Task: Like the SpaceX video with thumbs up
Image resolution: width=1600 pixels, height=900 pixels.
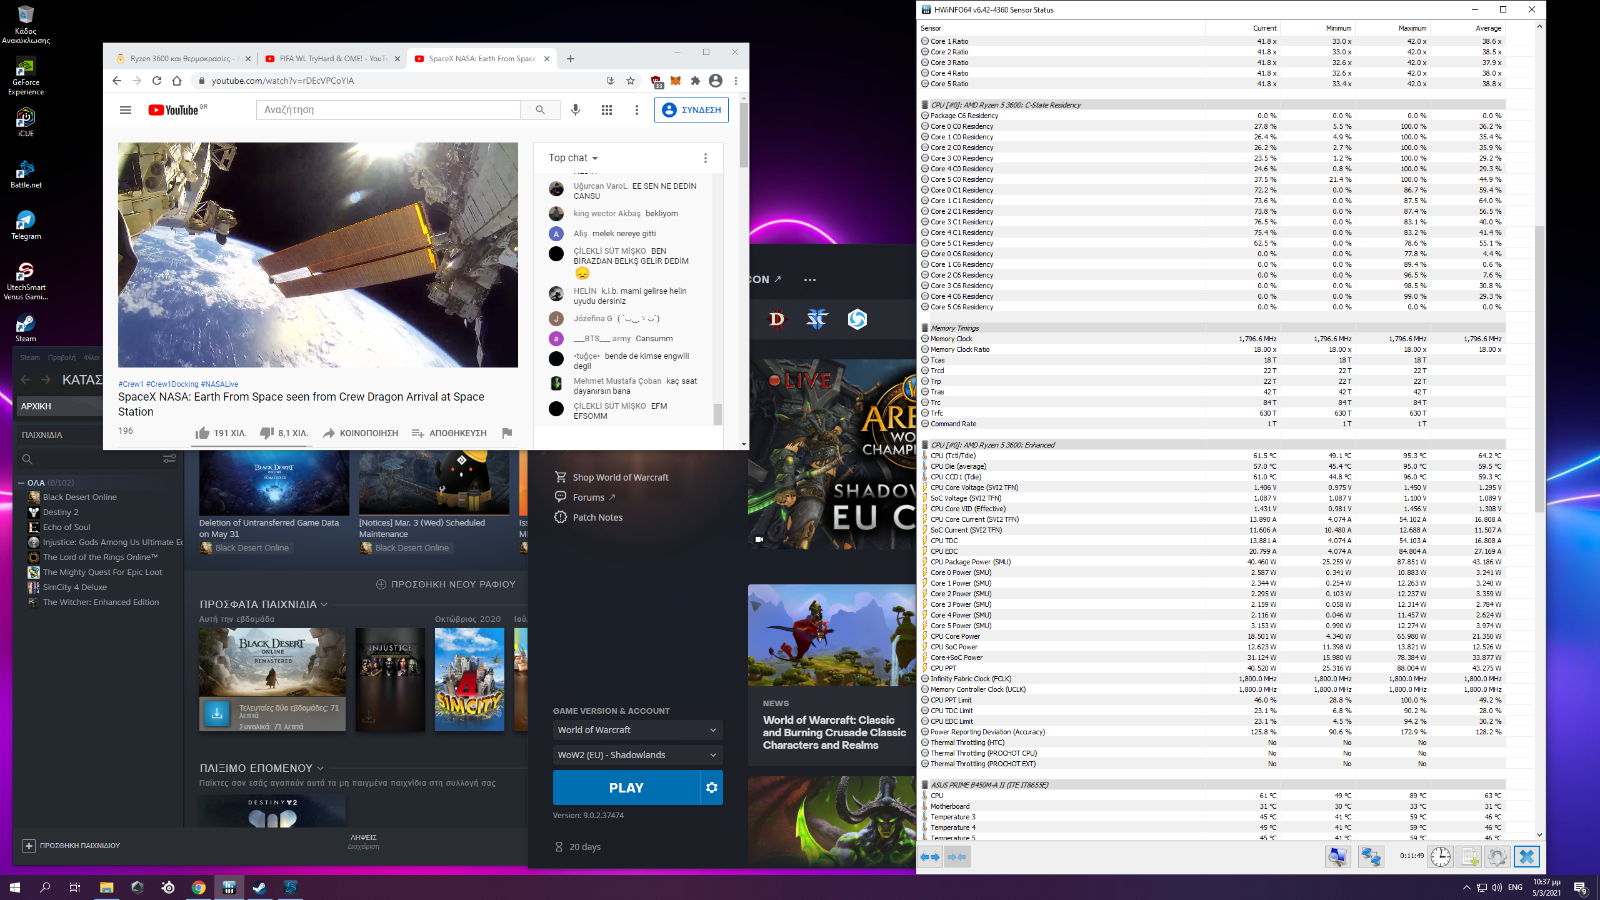Action: click(x=203, y=433)
